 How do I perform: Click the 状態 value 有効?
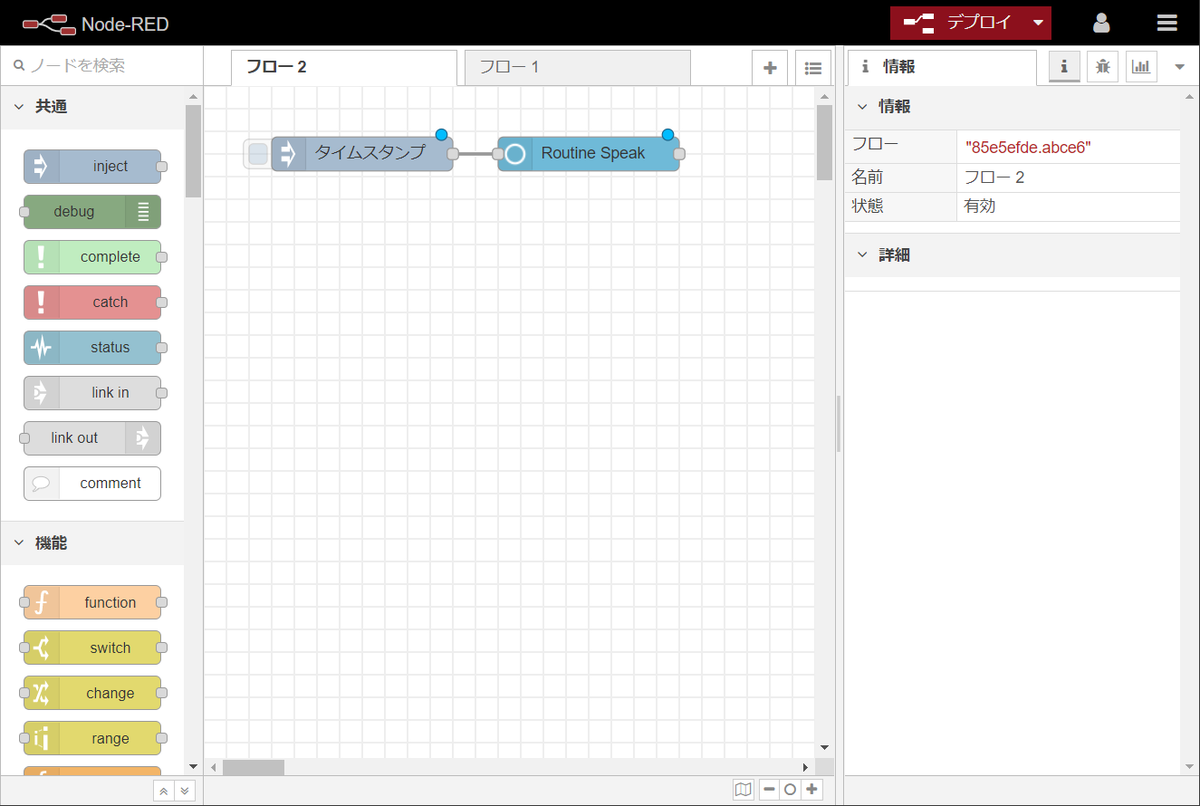pos(980,207)
